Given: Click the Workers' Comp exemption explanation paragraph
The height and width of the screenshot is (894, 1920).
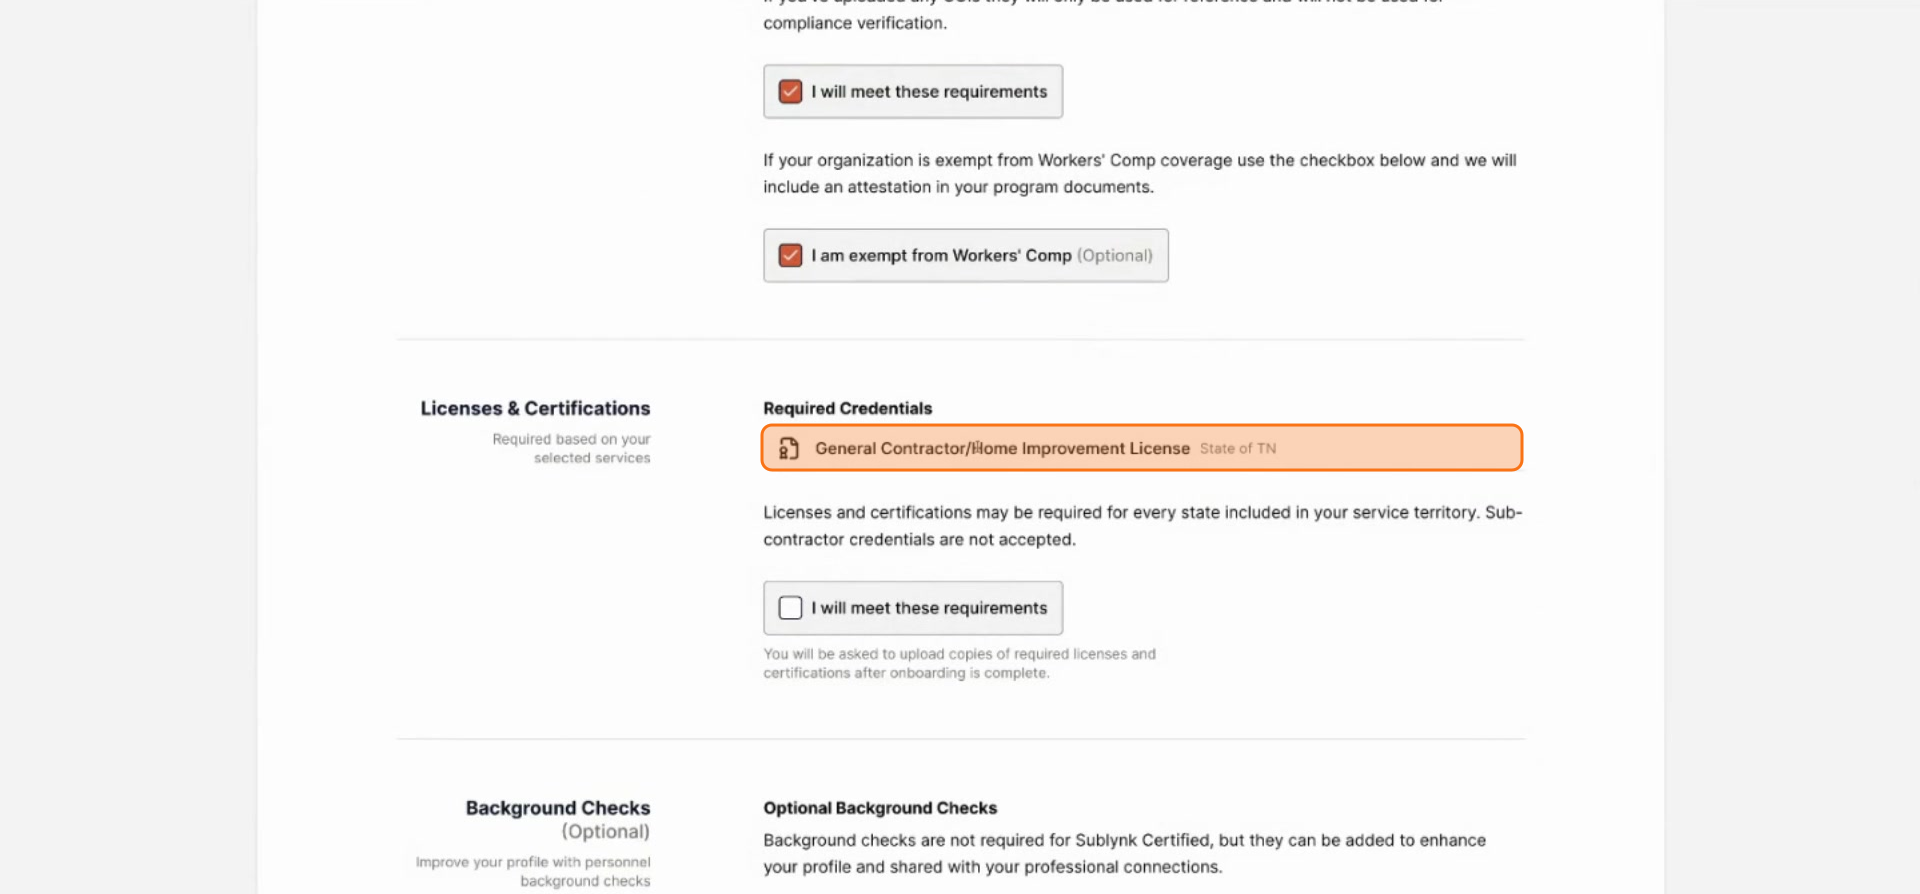Looking at the screenshot, I should [x=1140, y=174].
